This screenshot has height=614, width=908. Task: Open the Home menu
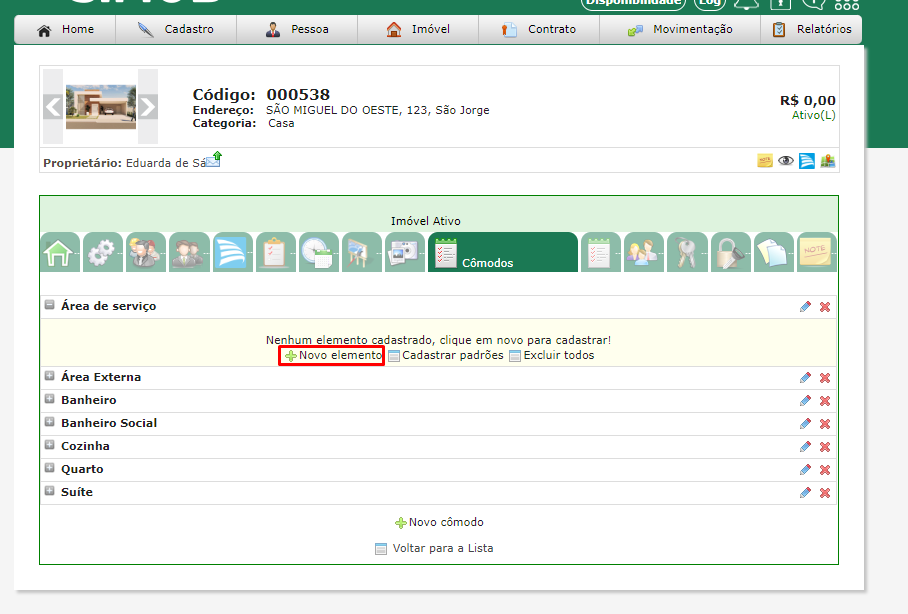(x=65, y=30)
